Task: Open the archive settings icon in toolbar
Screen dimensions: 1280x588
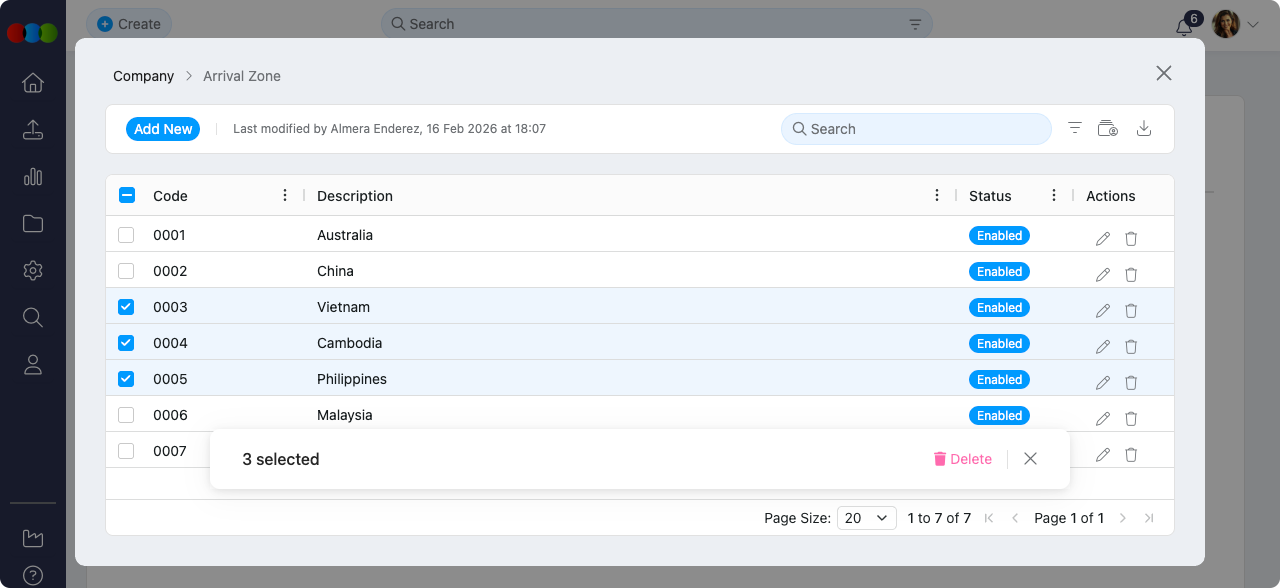Action: point(1107,129)
